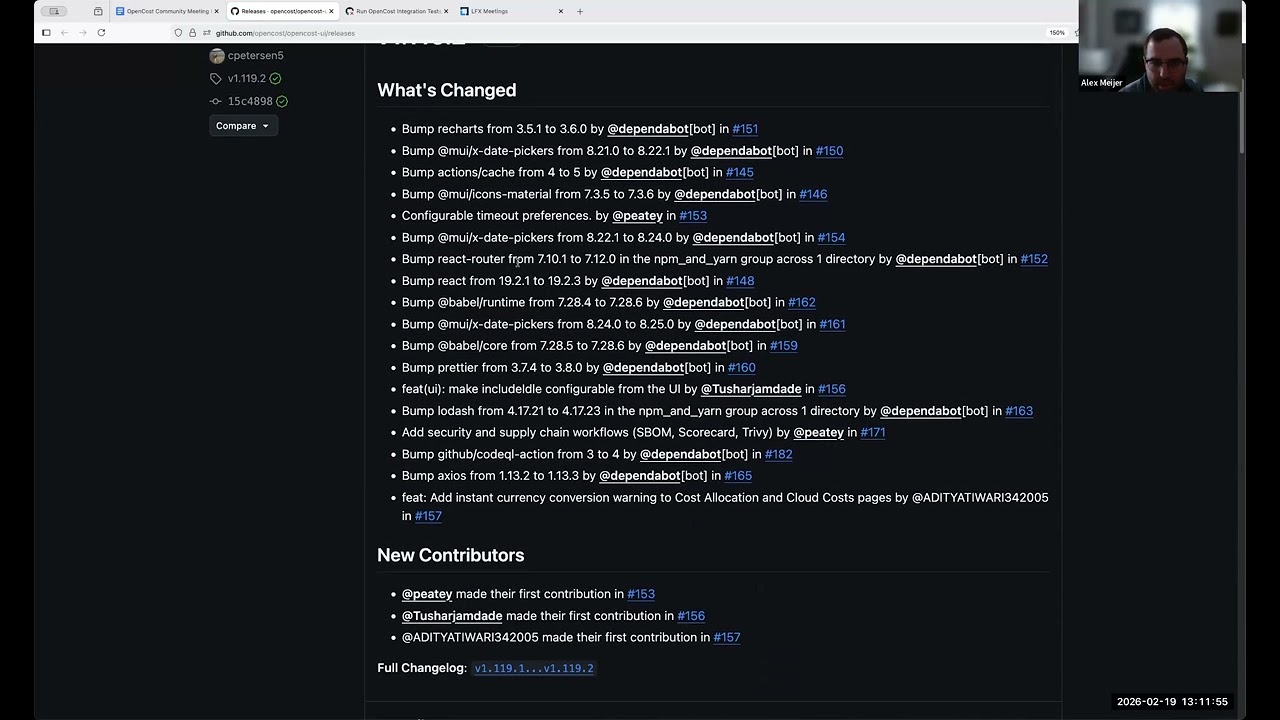The height and width of the screenshot is (720, 1280).
Task: Open pull request #151 link
Action: click(x=745, y=129)
